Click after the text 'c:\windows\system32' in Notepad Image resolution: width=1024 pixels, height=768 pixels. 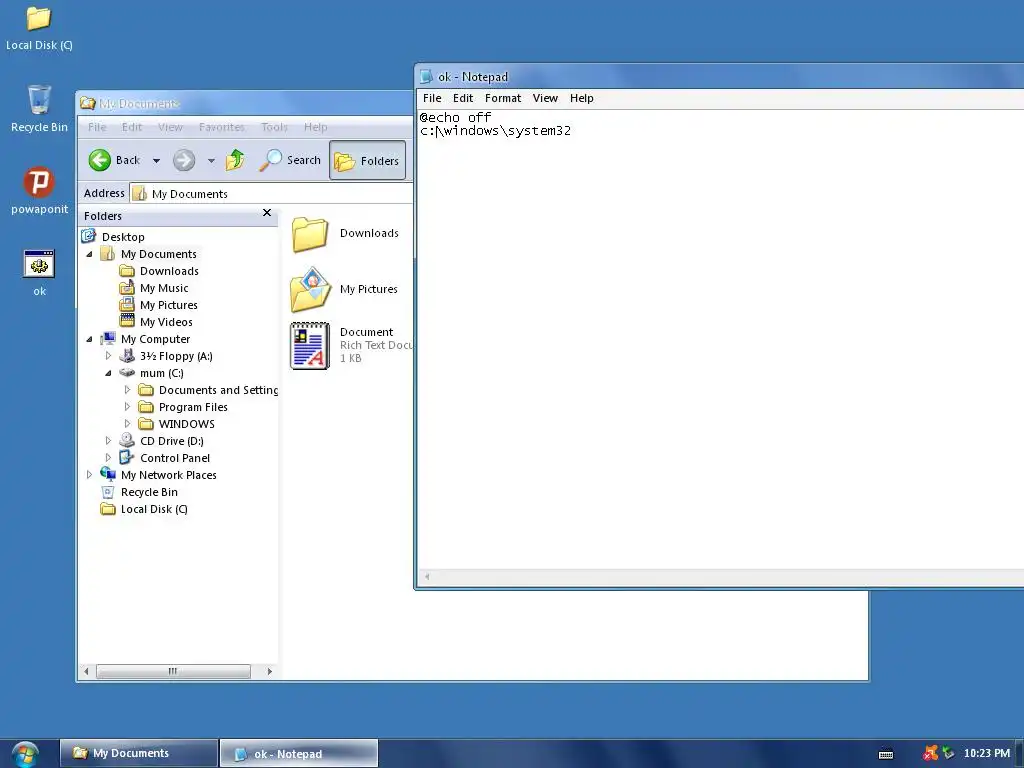[573, 131]
